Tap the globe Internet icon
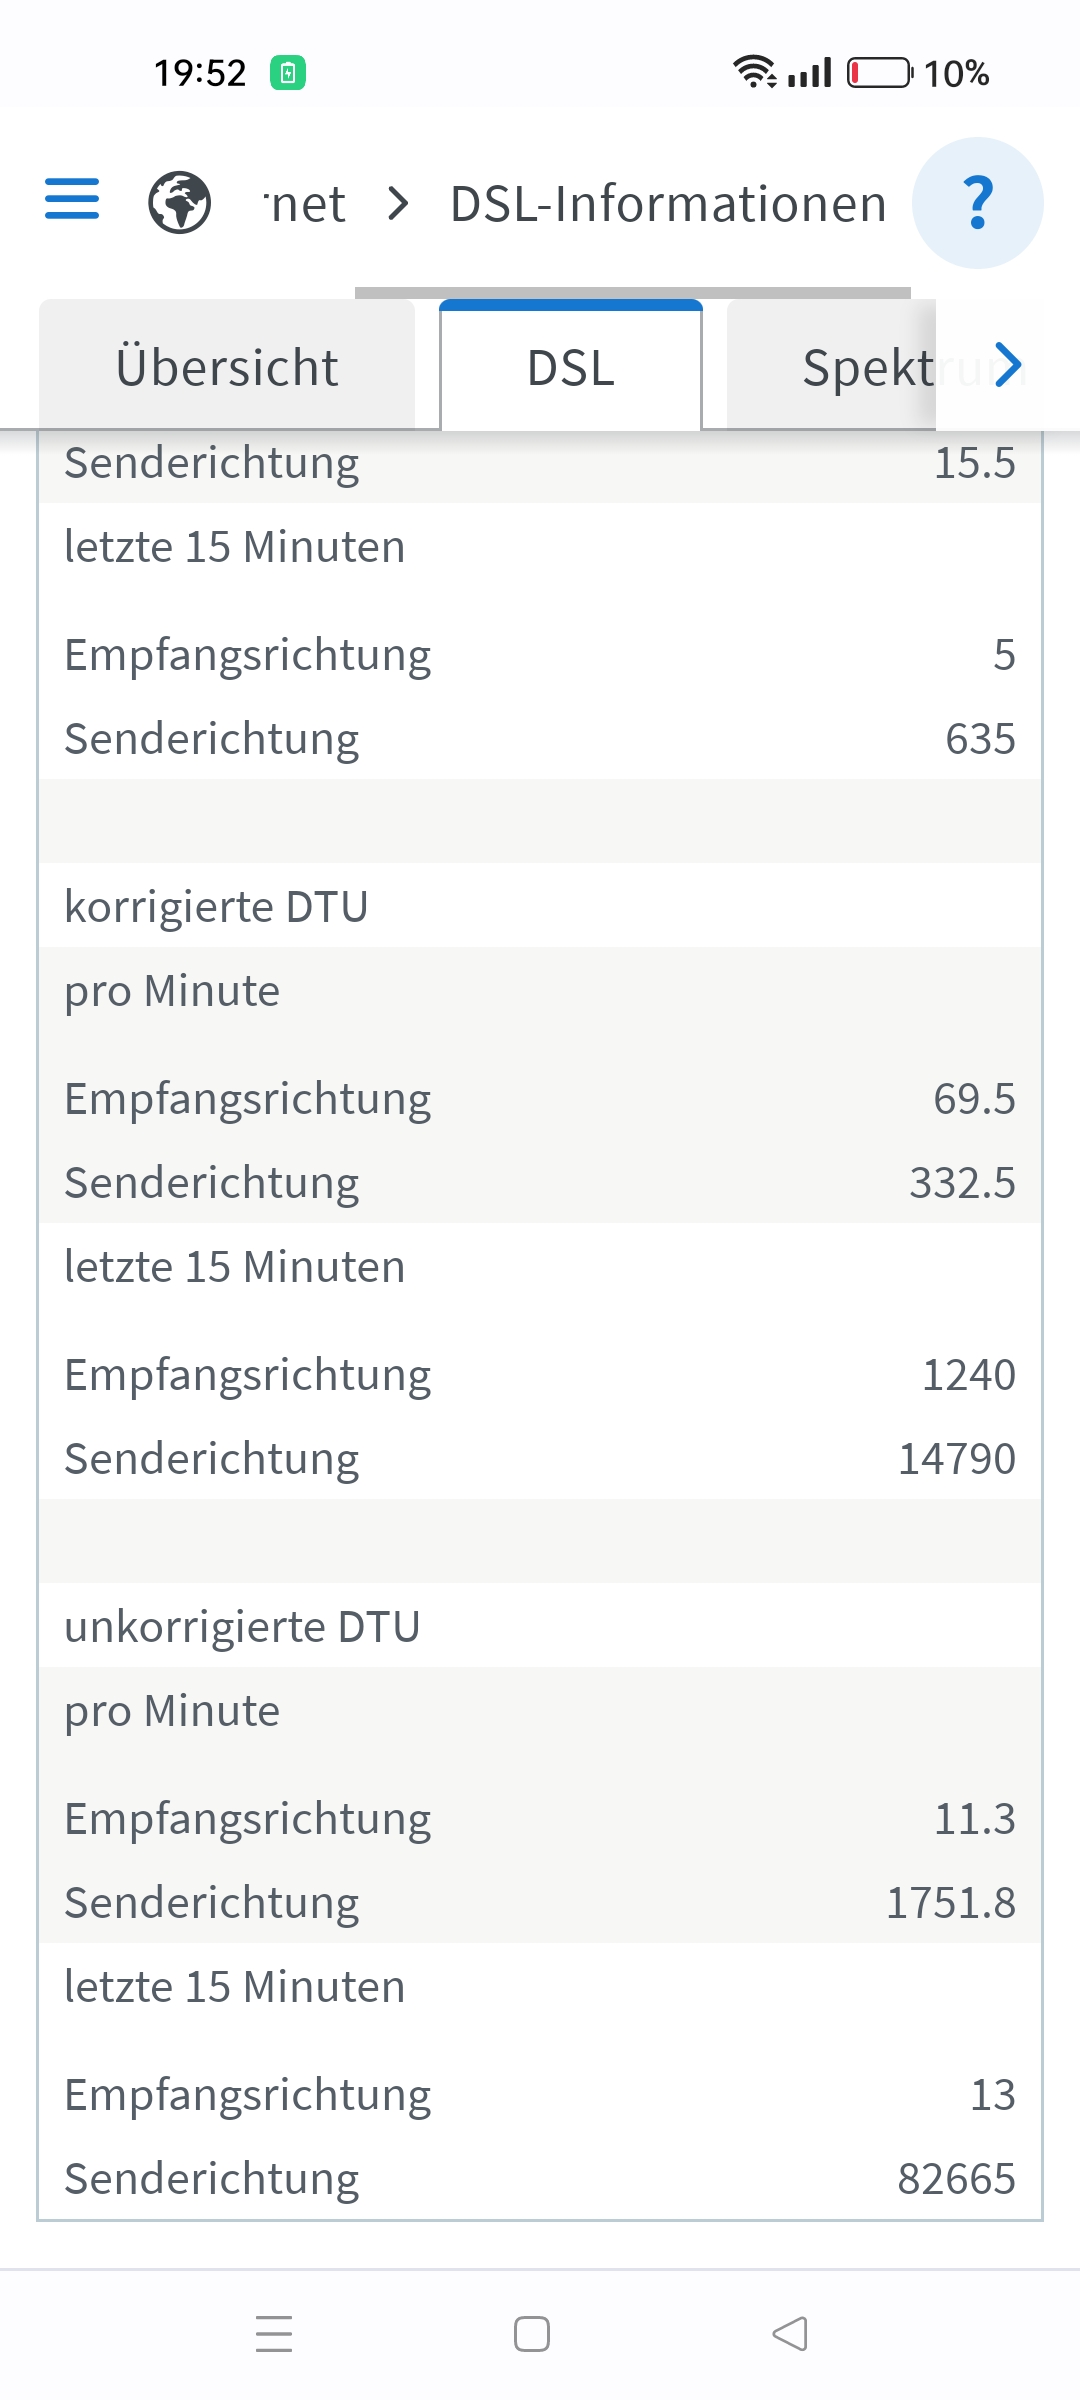This screenshot has width=1080, height=2400. click(x=179, y=202)
